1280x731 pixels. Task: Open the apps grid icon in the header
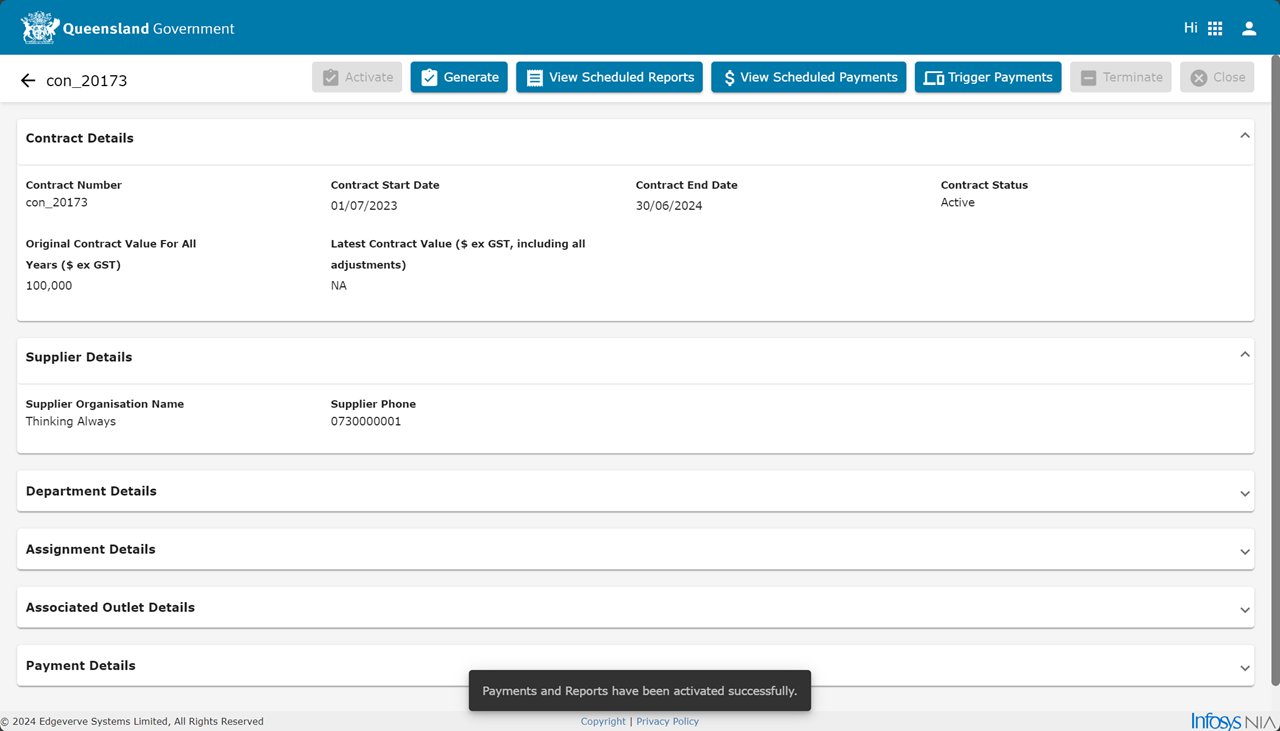(1215, 28)
